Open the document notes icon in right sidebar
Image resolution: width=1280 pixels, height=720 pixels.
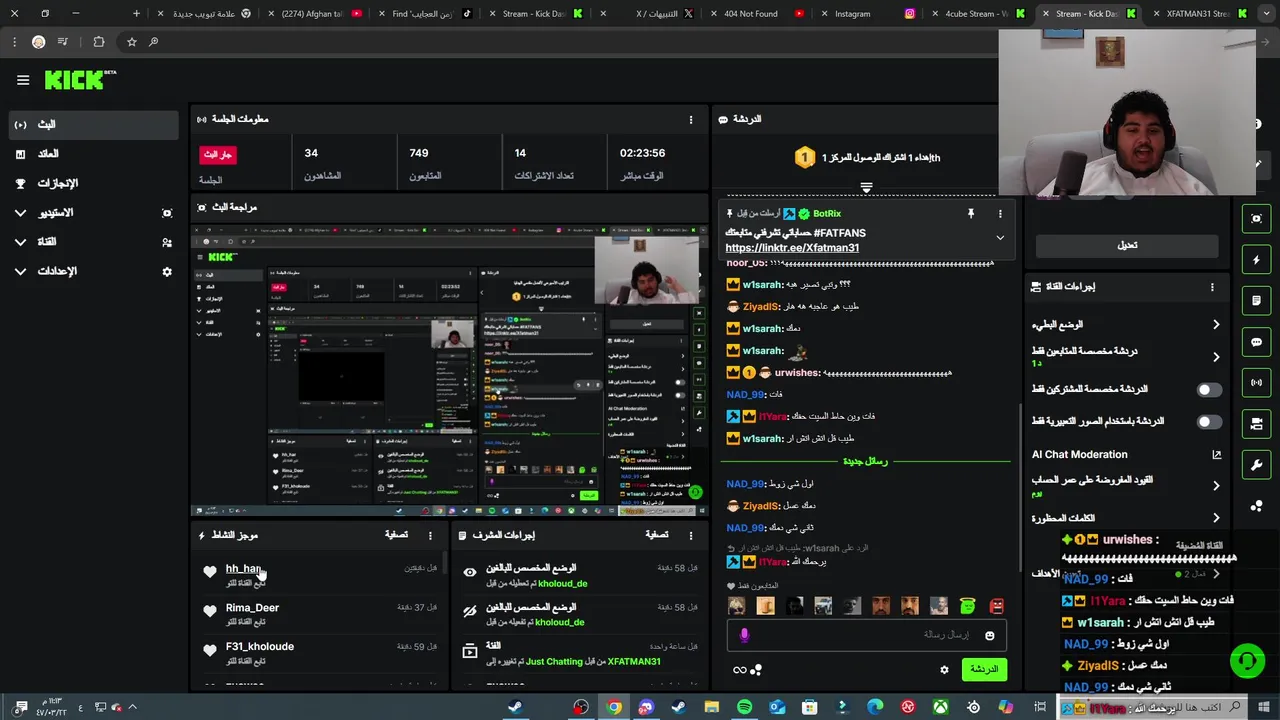1256,301
